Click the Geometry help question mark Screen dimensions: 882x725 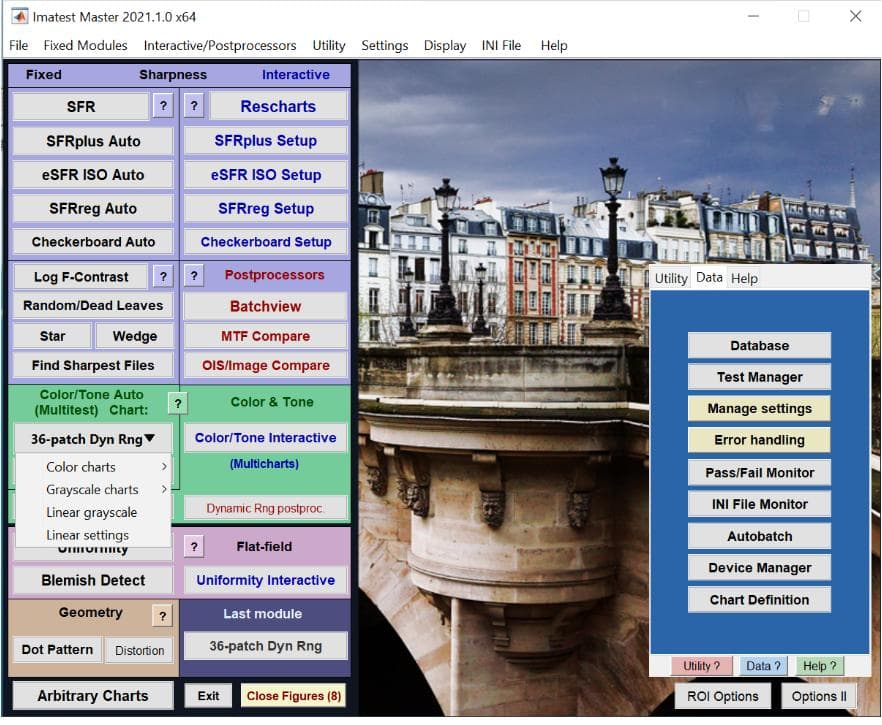(163, 616)
